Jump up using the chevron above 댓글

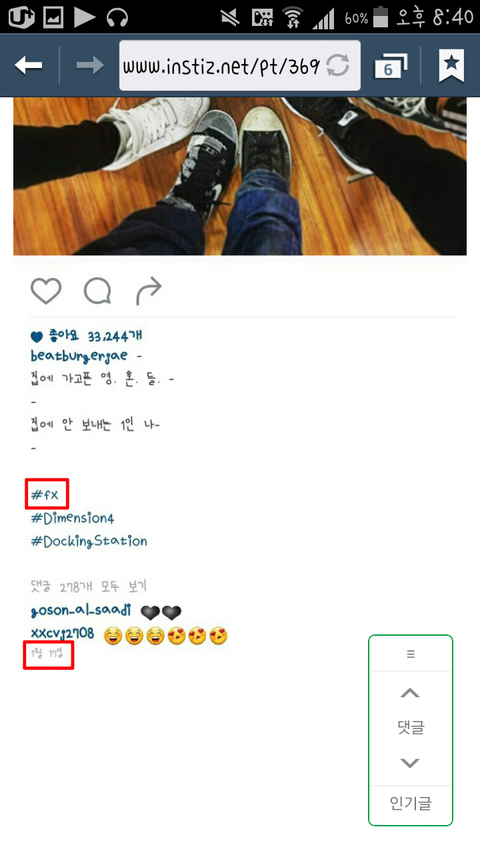pos(410,693)
